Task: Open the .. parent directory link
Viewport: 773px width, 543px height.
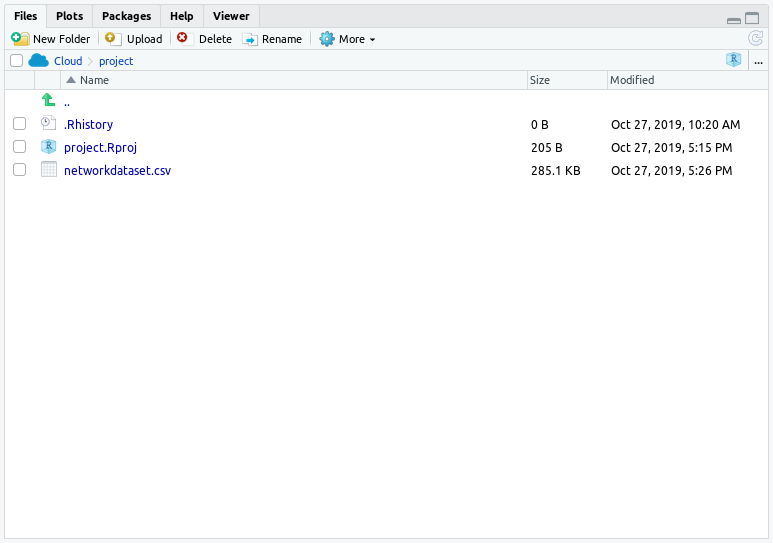Action: pos(67,103)
